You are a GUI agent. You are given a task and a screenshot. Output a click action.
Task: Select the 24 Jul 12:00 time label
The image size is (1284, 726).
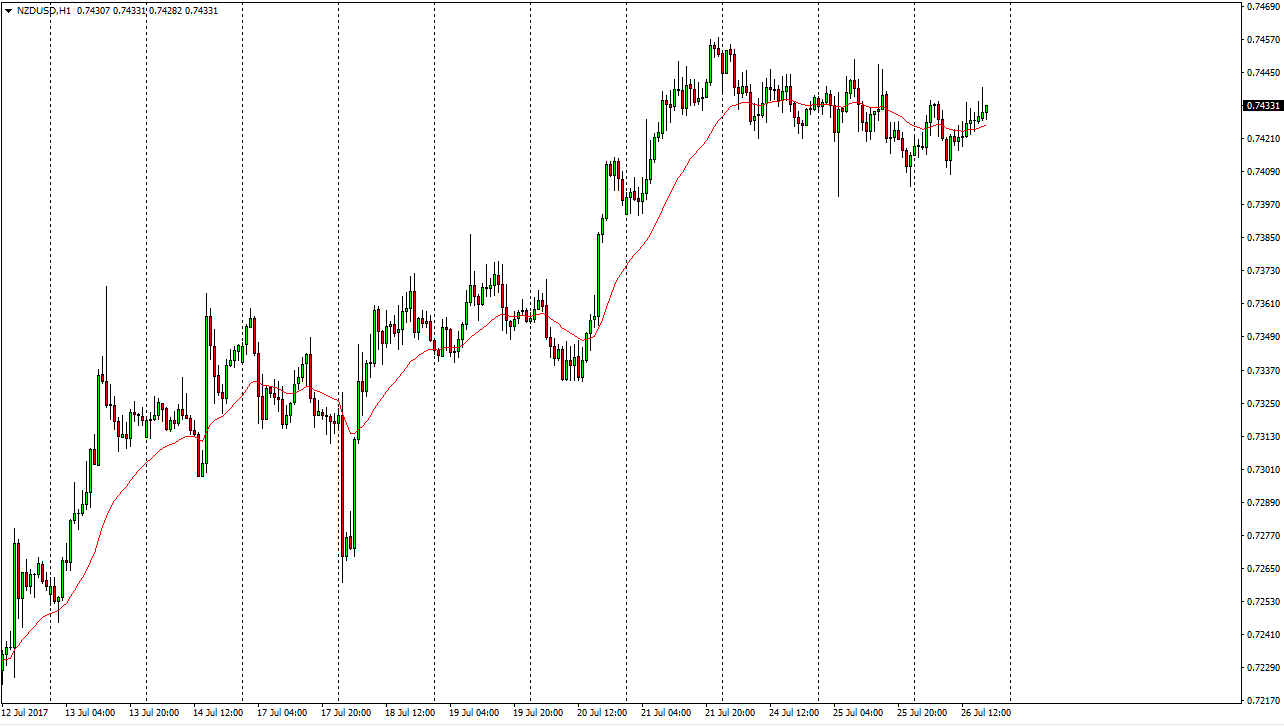(794, 713)
